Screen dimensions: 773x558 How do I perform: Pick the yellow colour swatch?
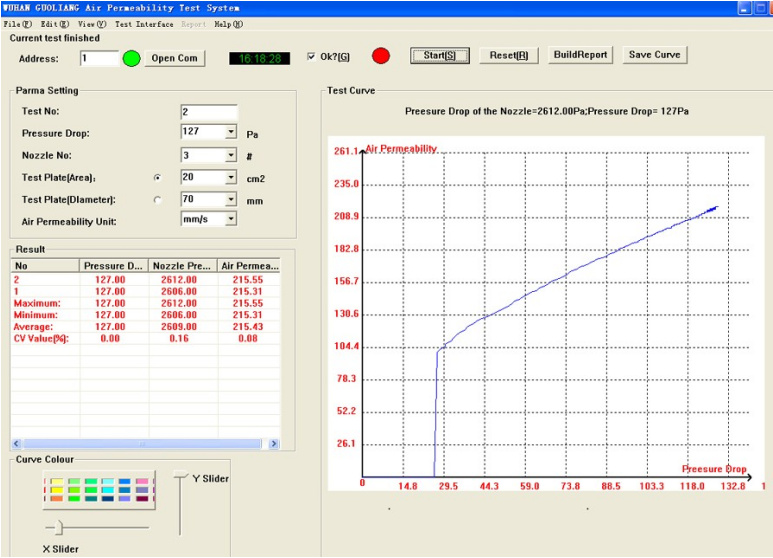tap(57, 490)
